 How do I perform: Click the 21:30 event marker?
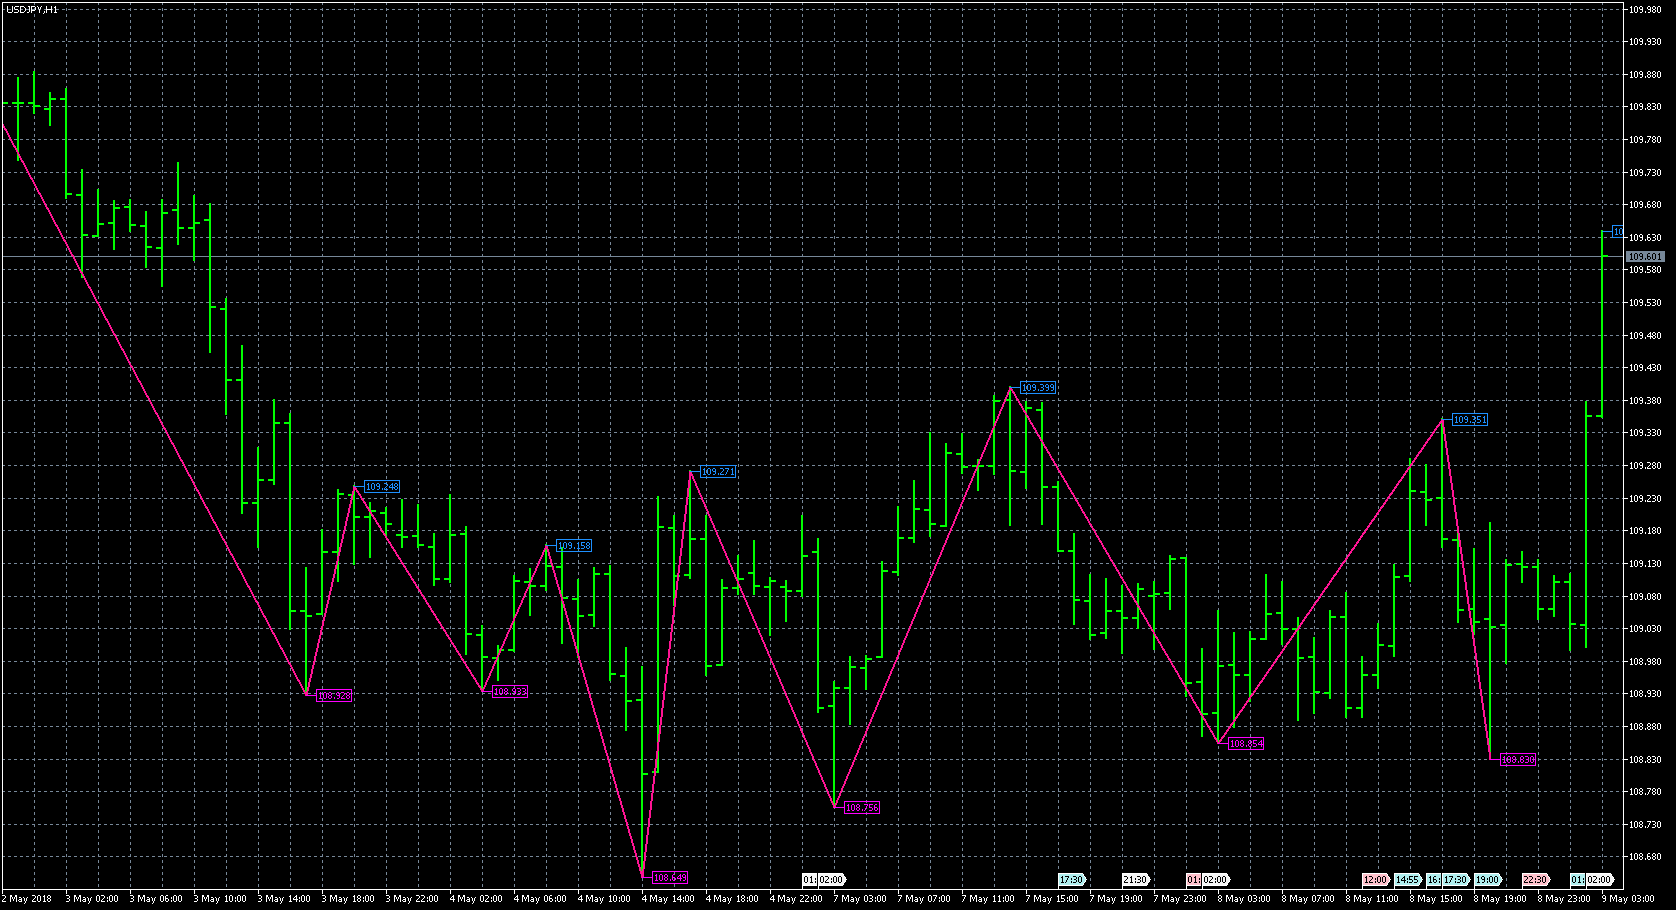[x=1134, y=880]
